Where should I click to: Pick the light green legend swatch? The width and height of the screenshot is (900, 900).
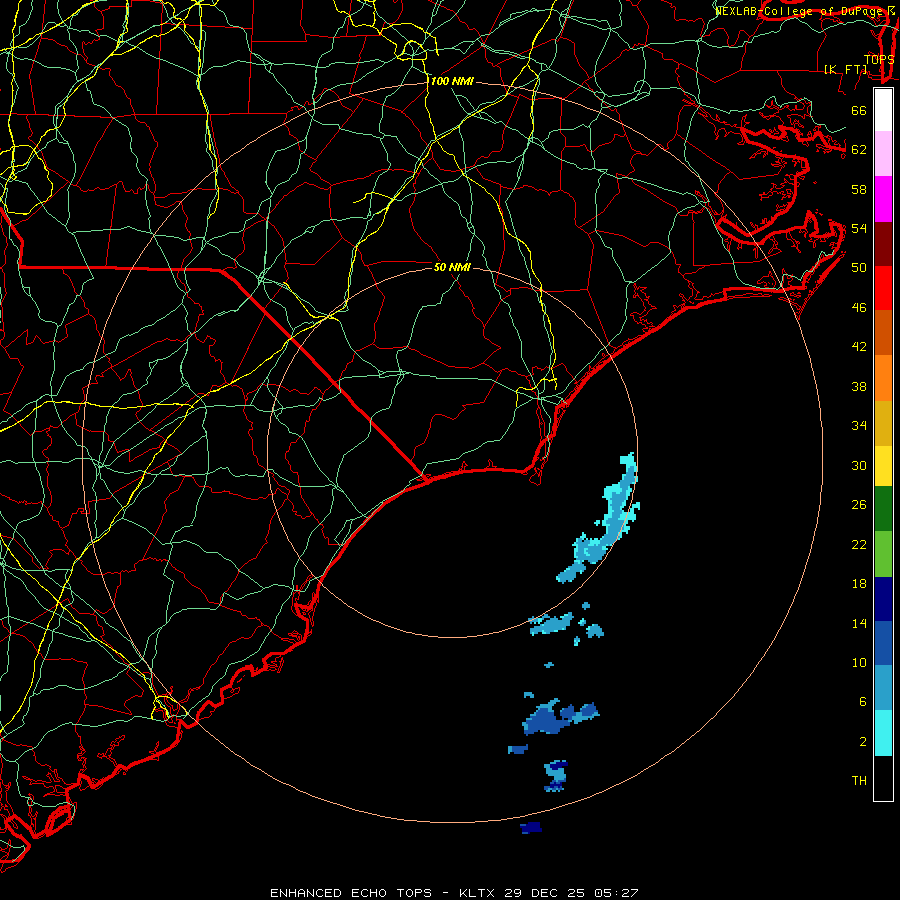pyautogui.click(x=883, y=554)
